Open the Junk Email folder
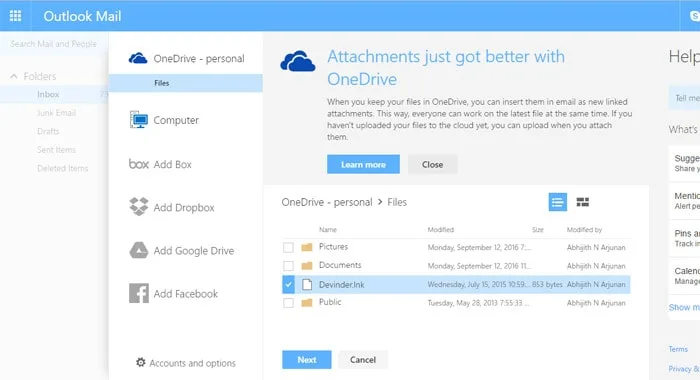Image resolution: width=700 pixels, height=380 pixels. tap(56, 113)
